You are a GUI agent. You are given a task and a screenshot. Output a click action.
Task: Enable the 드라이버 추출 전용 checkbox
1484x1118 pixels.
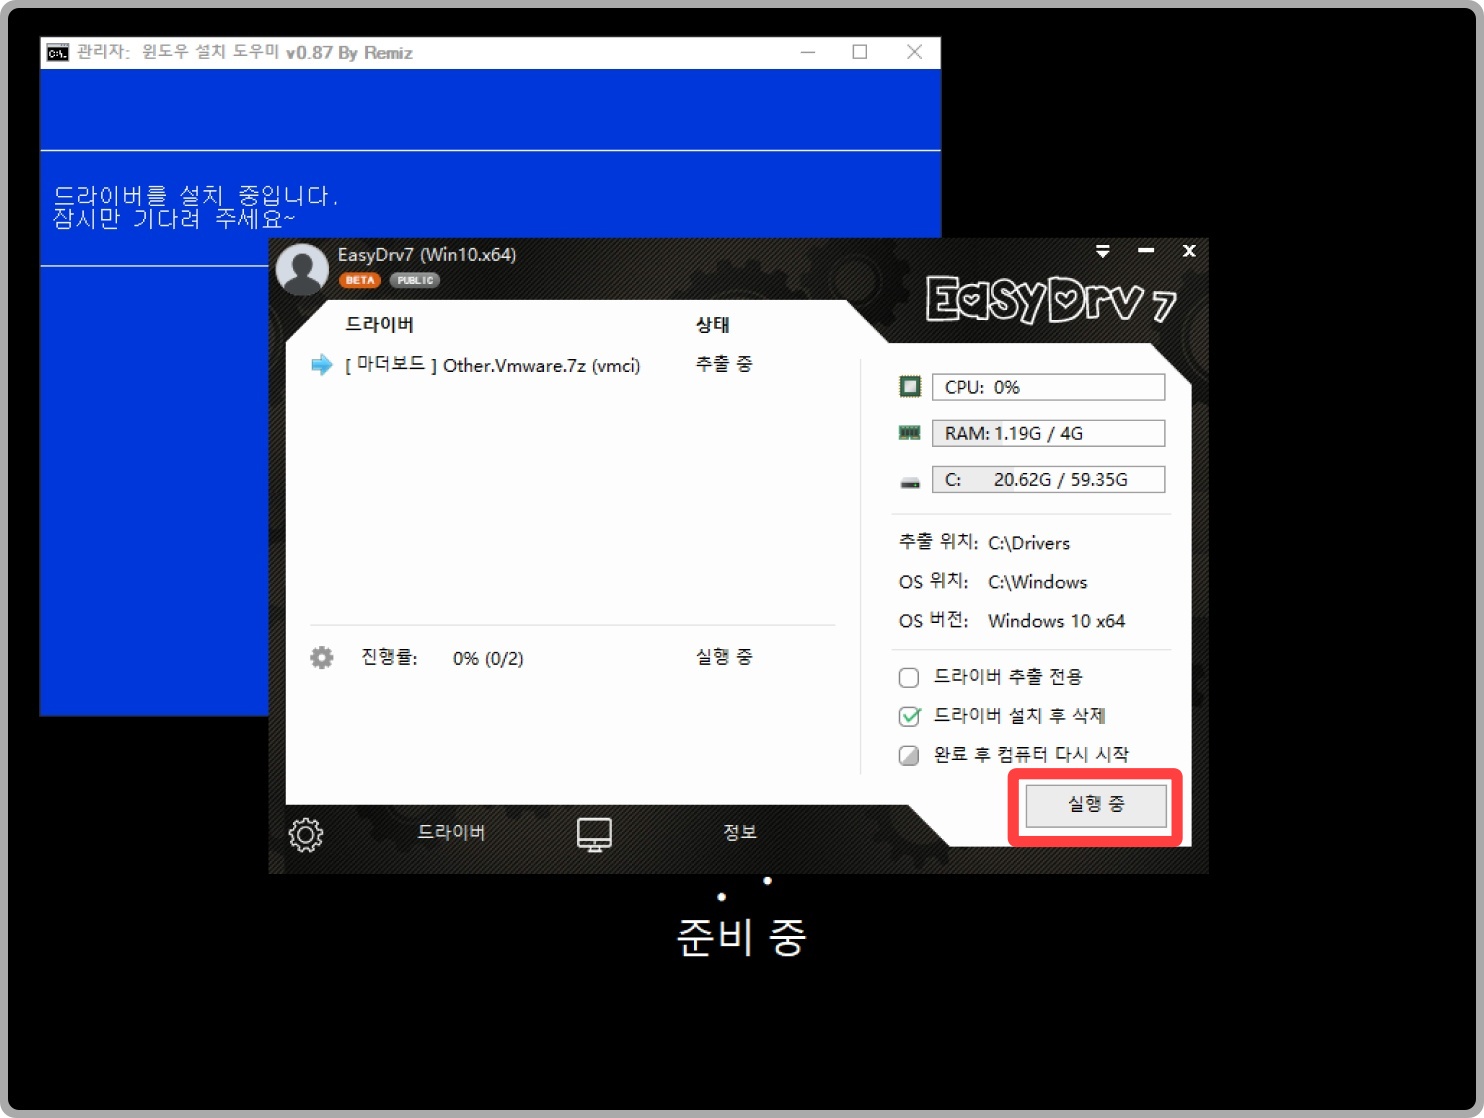pyautogui.click(x=909, y=677)
